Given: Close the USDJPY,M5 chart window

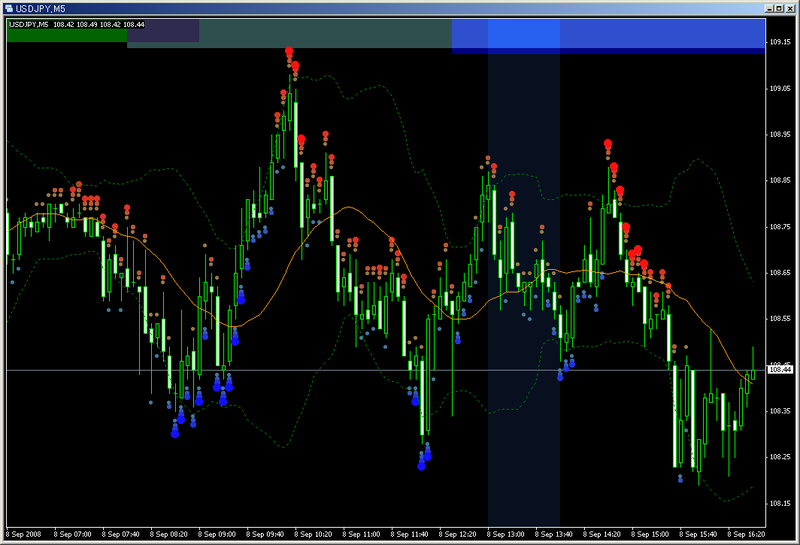Looking at the screenshot, I should [x=789, y=8].
